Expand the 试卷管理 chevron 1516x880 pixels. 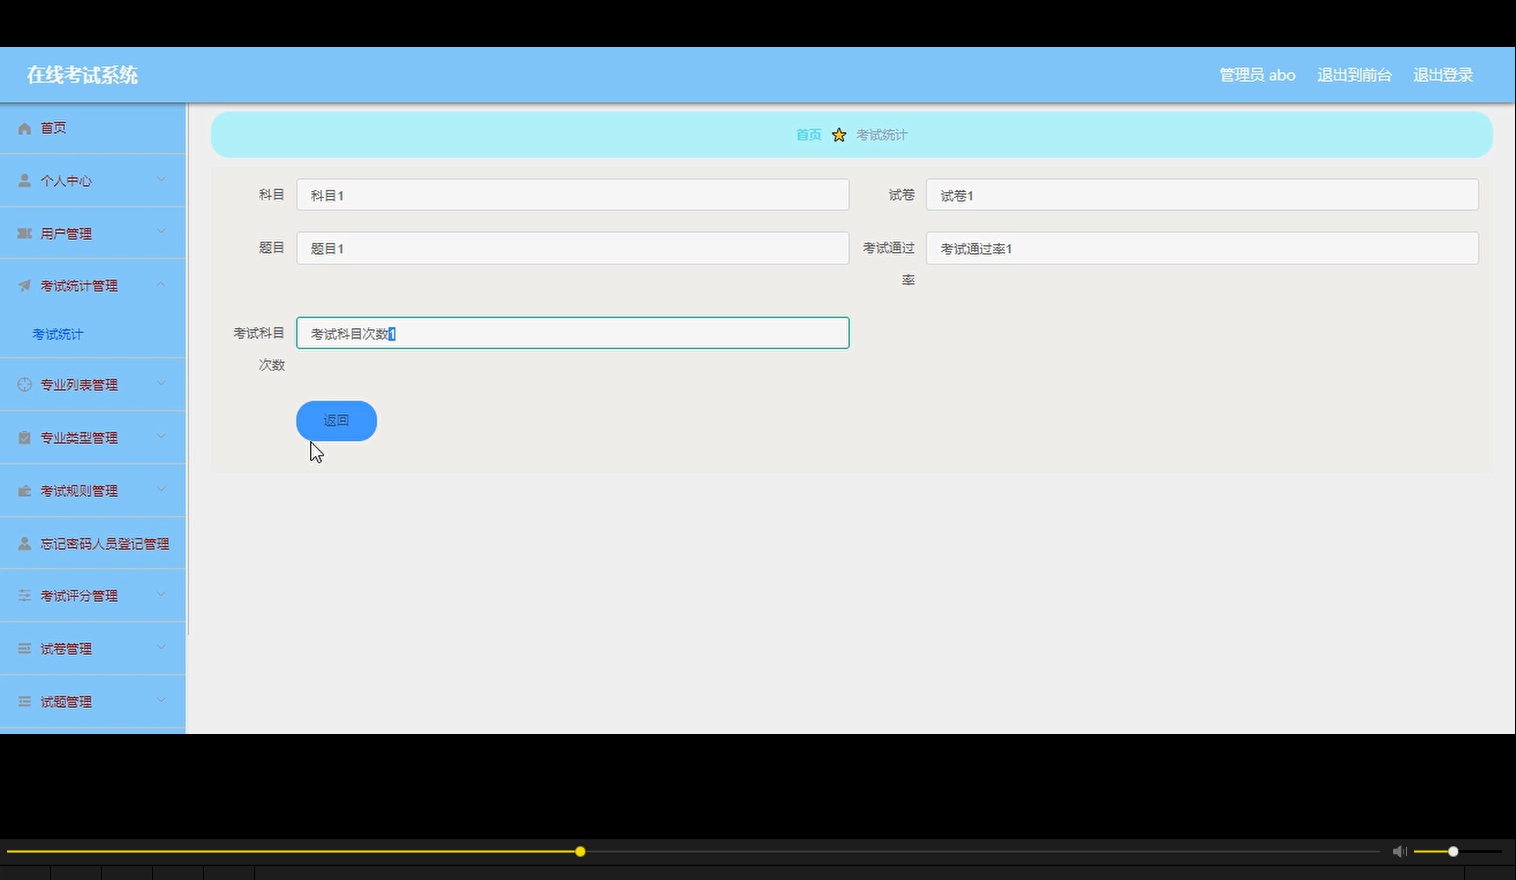pos(161,648)
